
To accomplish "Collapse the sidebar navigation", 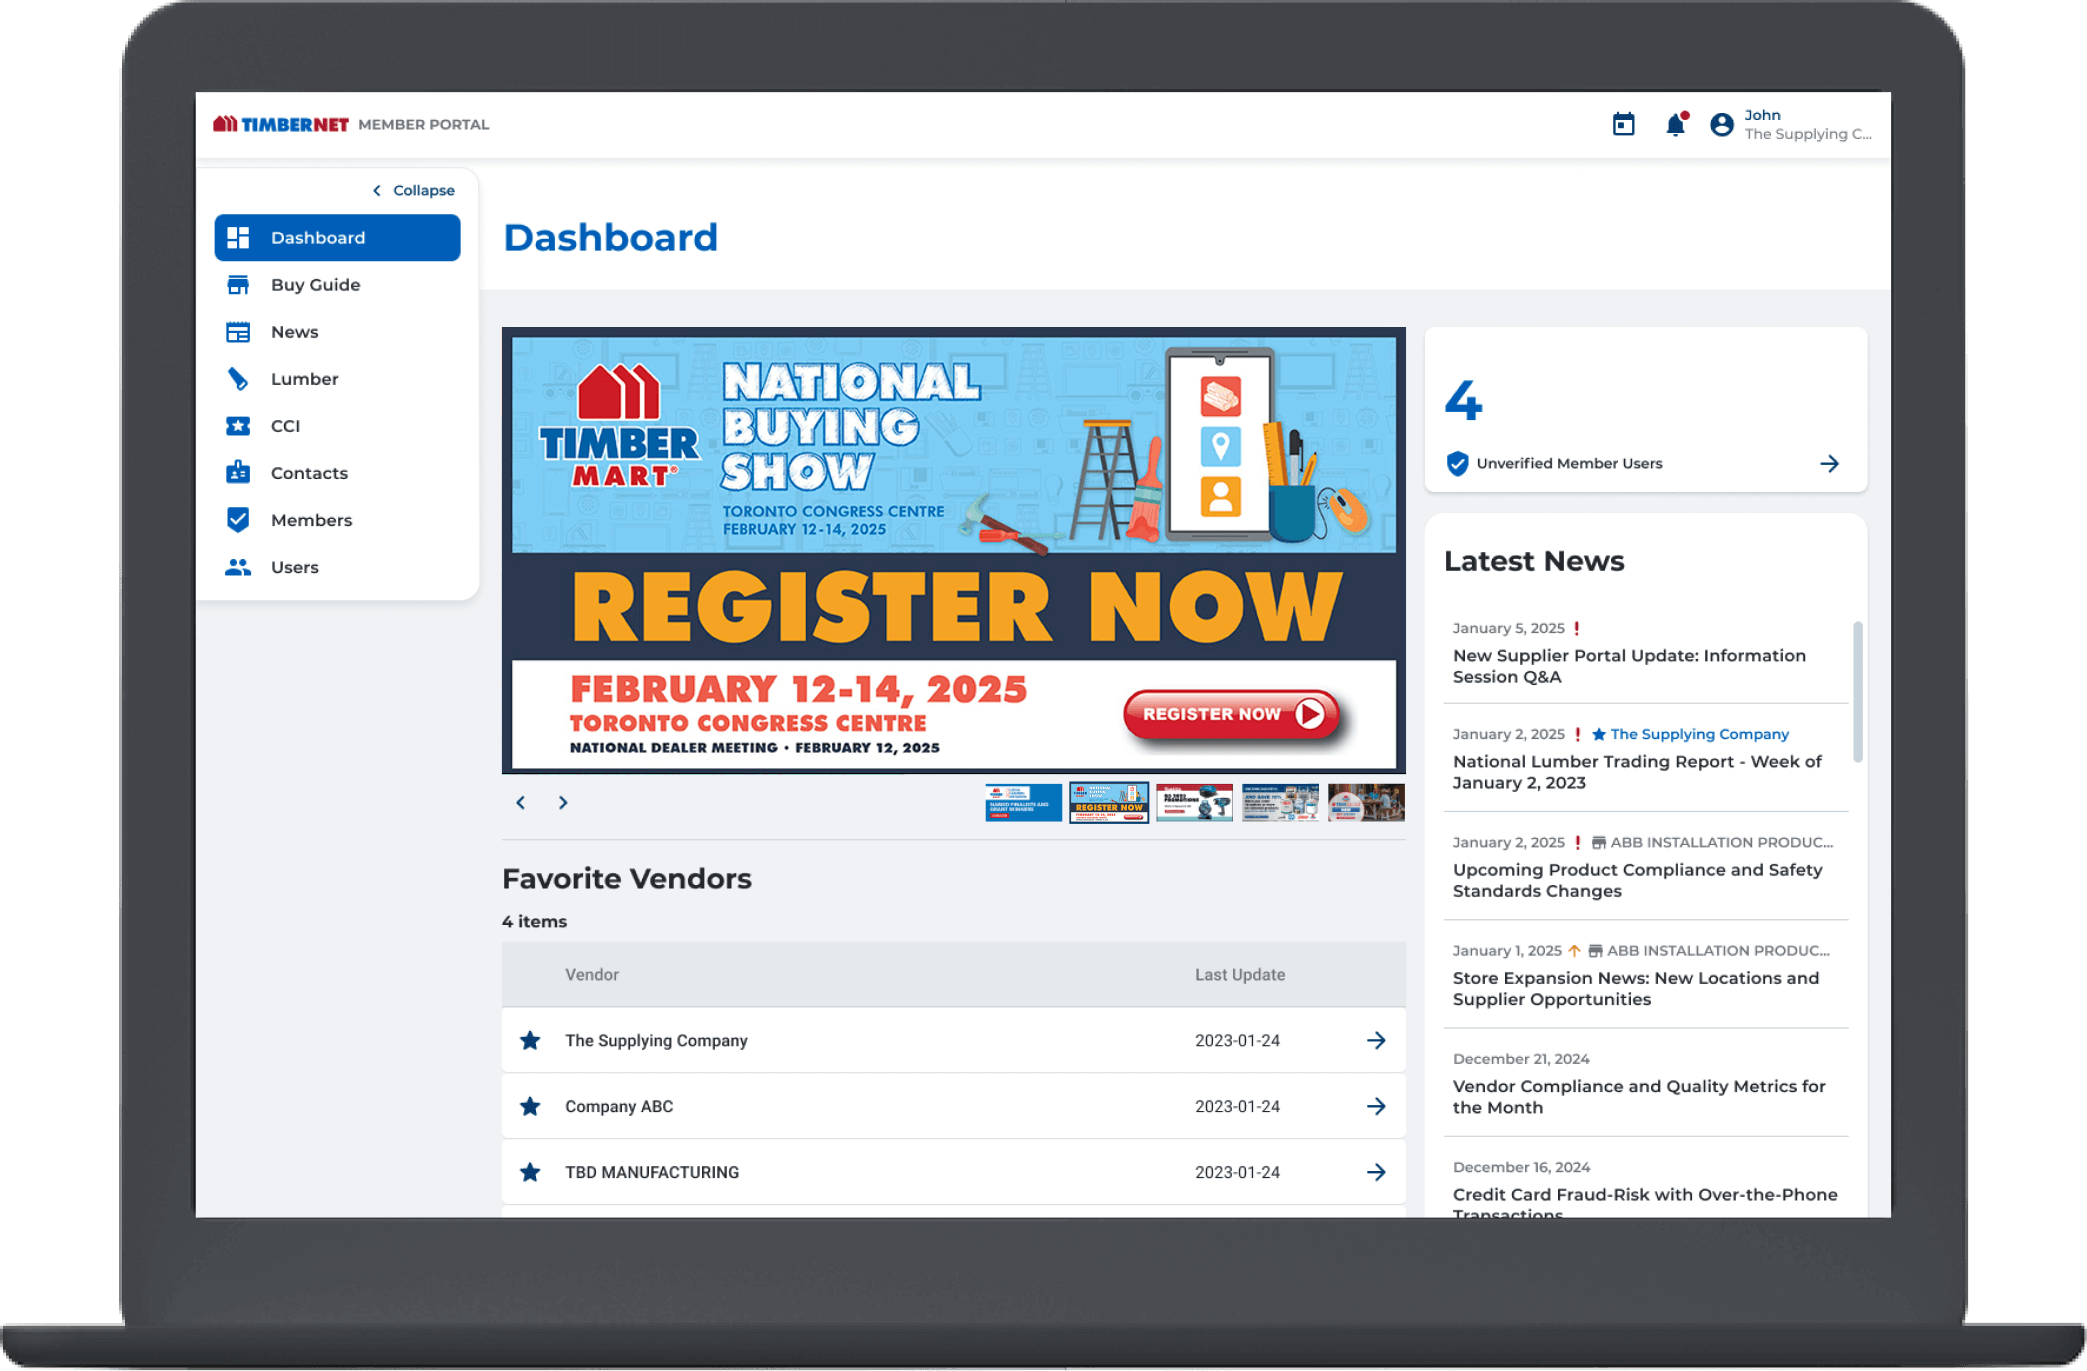I will tap(413, 190).
